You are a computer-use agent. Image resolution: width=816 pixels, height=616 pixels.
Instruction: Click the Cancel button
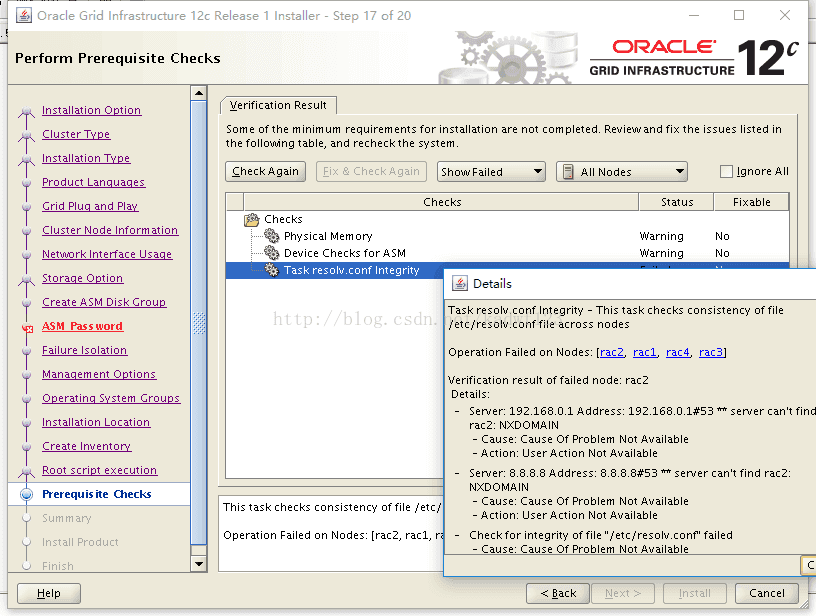(767, 593)
